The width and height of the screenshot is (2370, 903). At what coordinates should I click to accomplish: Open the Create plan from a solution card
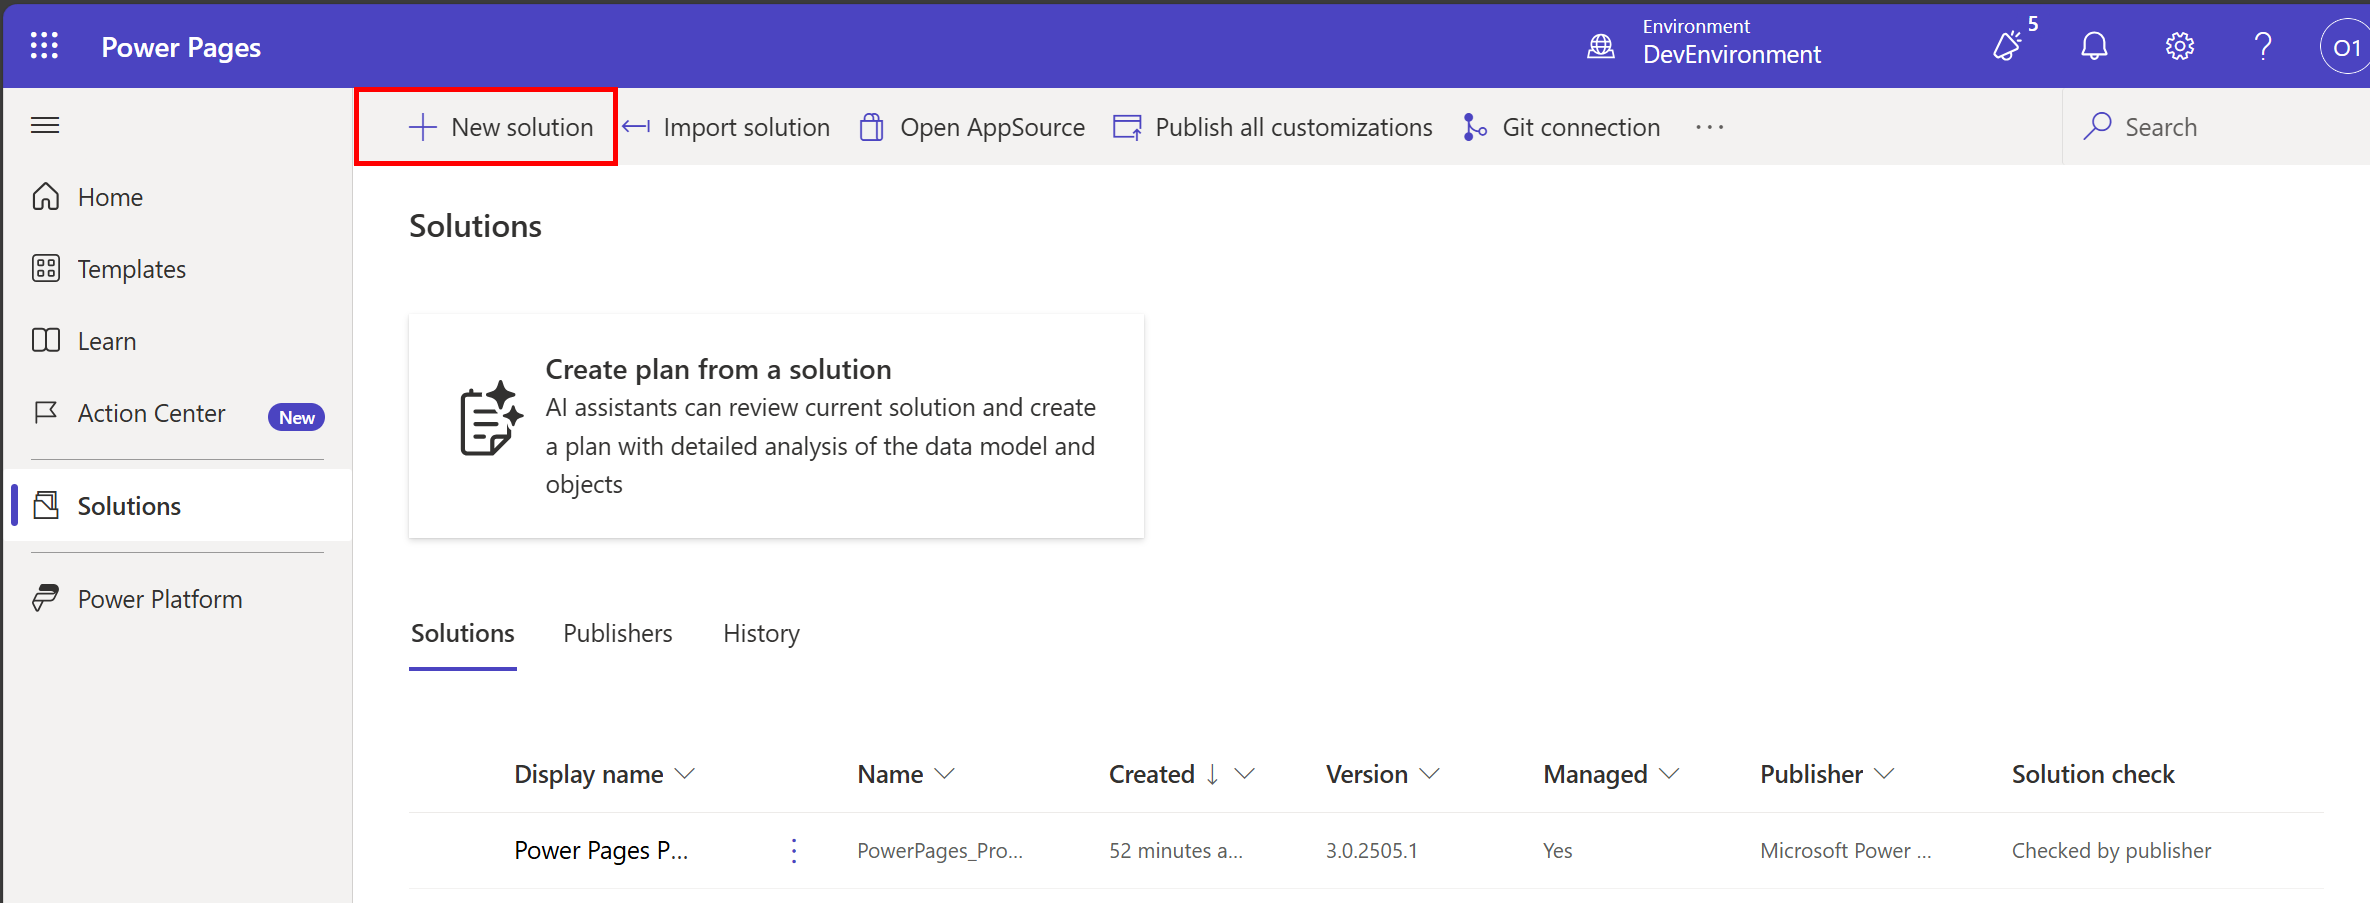(x=776, y=426)
